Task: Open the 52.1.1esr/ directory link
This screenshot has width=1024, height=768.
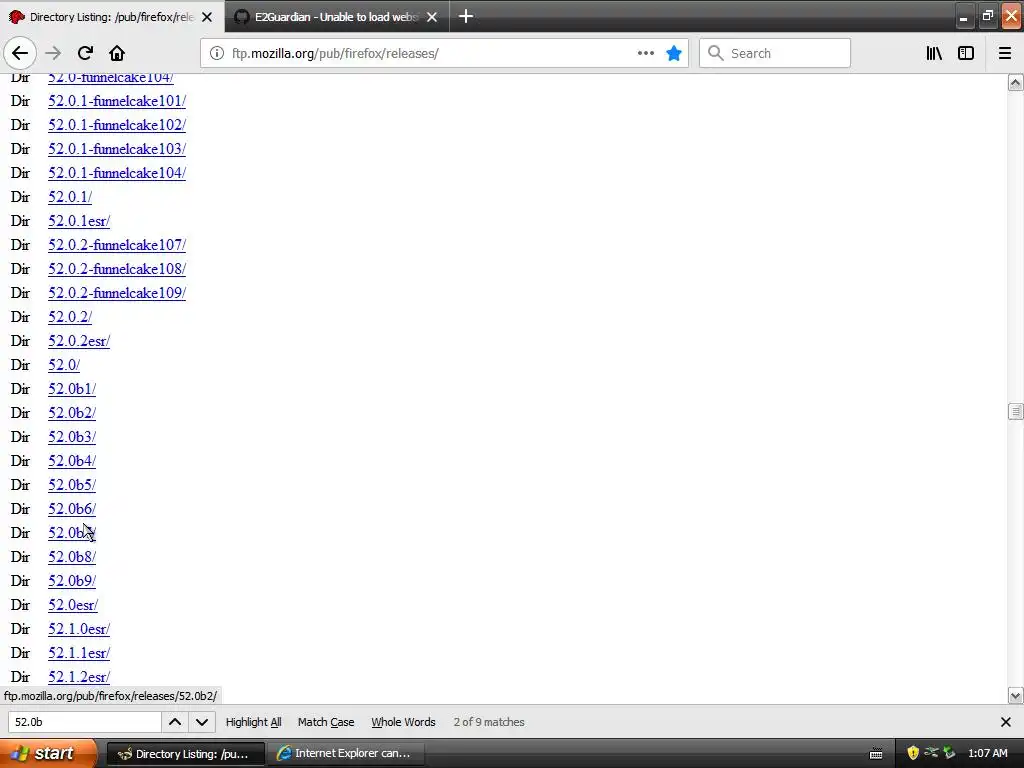Action: click(79, 653)
